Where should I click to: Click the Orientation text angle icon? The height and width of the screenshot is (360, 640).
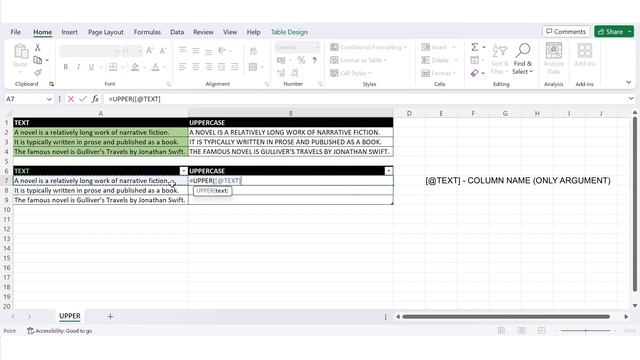coord(222,51)
